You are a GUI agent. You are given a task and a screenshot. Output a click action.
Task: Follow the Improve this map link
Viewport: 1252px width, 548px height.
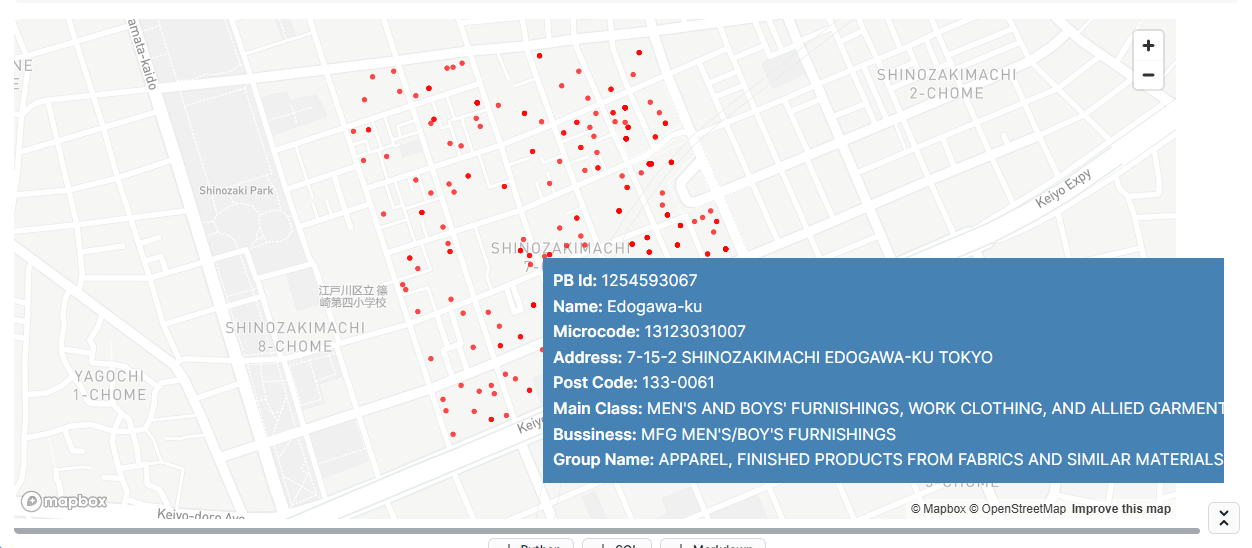tap(1121, 509)
